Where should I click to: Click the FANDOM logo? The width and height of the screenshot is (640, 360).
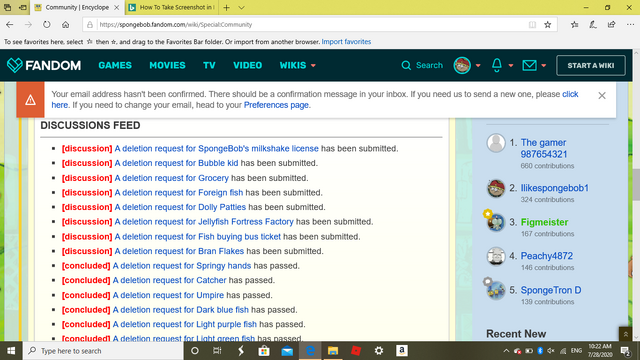(44, 65)
